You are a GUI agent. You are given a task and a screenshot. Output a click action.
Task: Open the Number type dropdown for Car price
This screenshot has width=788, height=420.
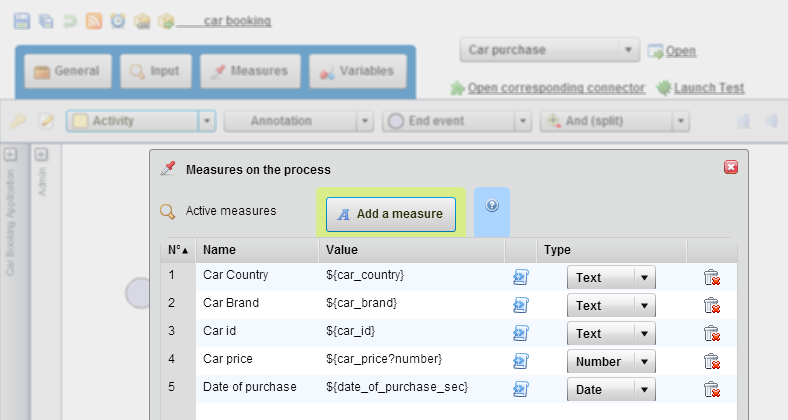644,361
